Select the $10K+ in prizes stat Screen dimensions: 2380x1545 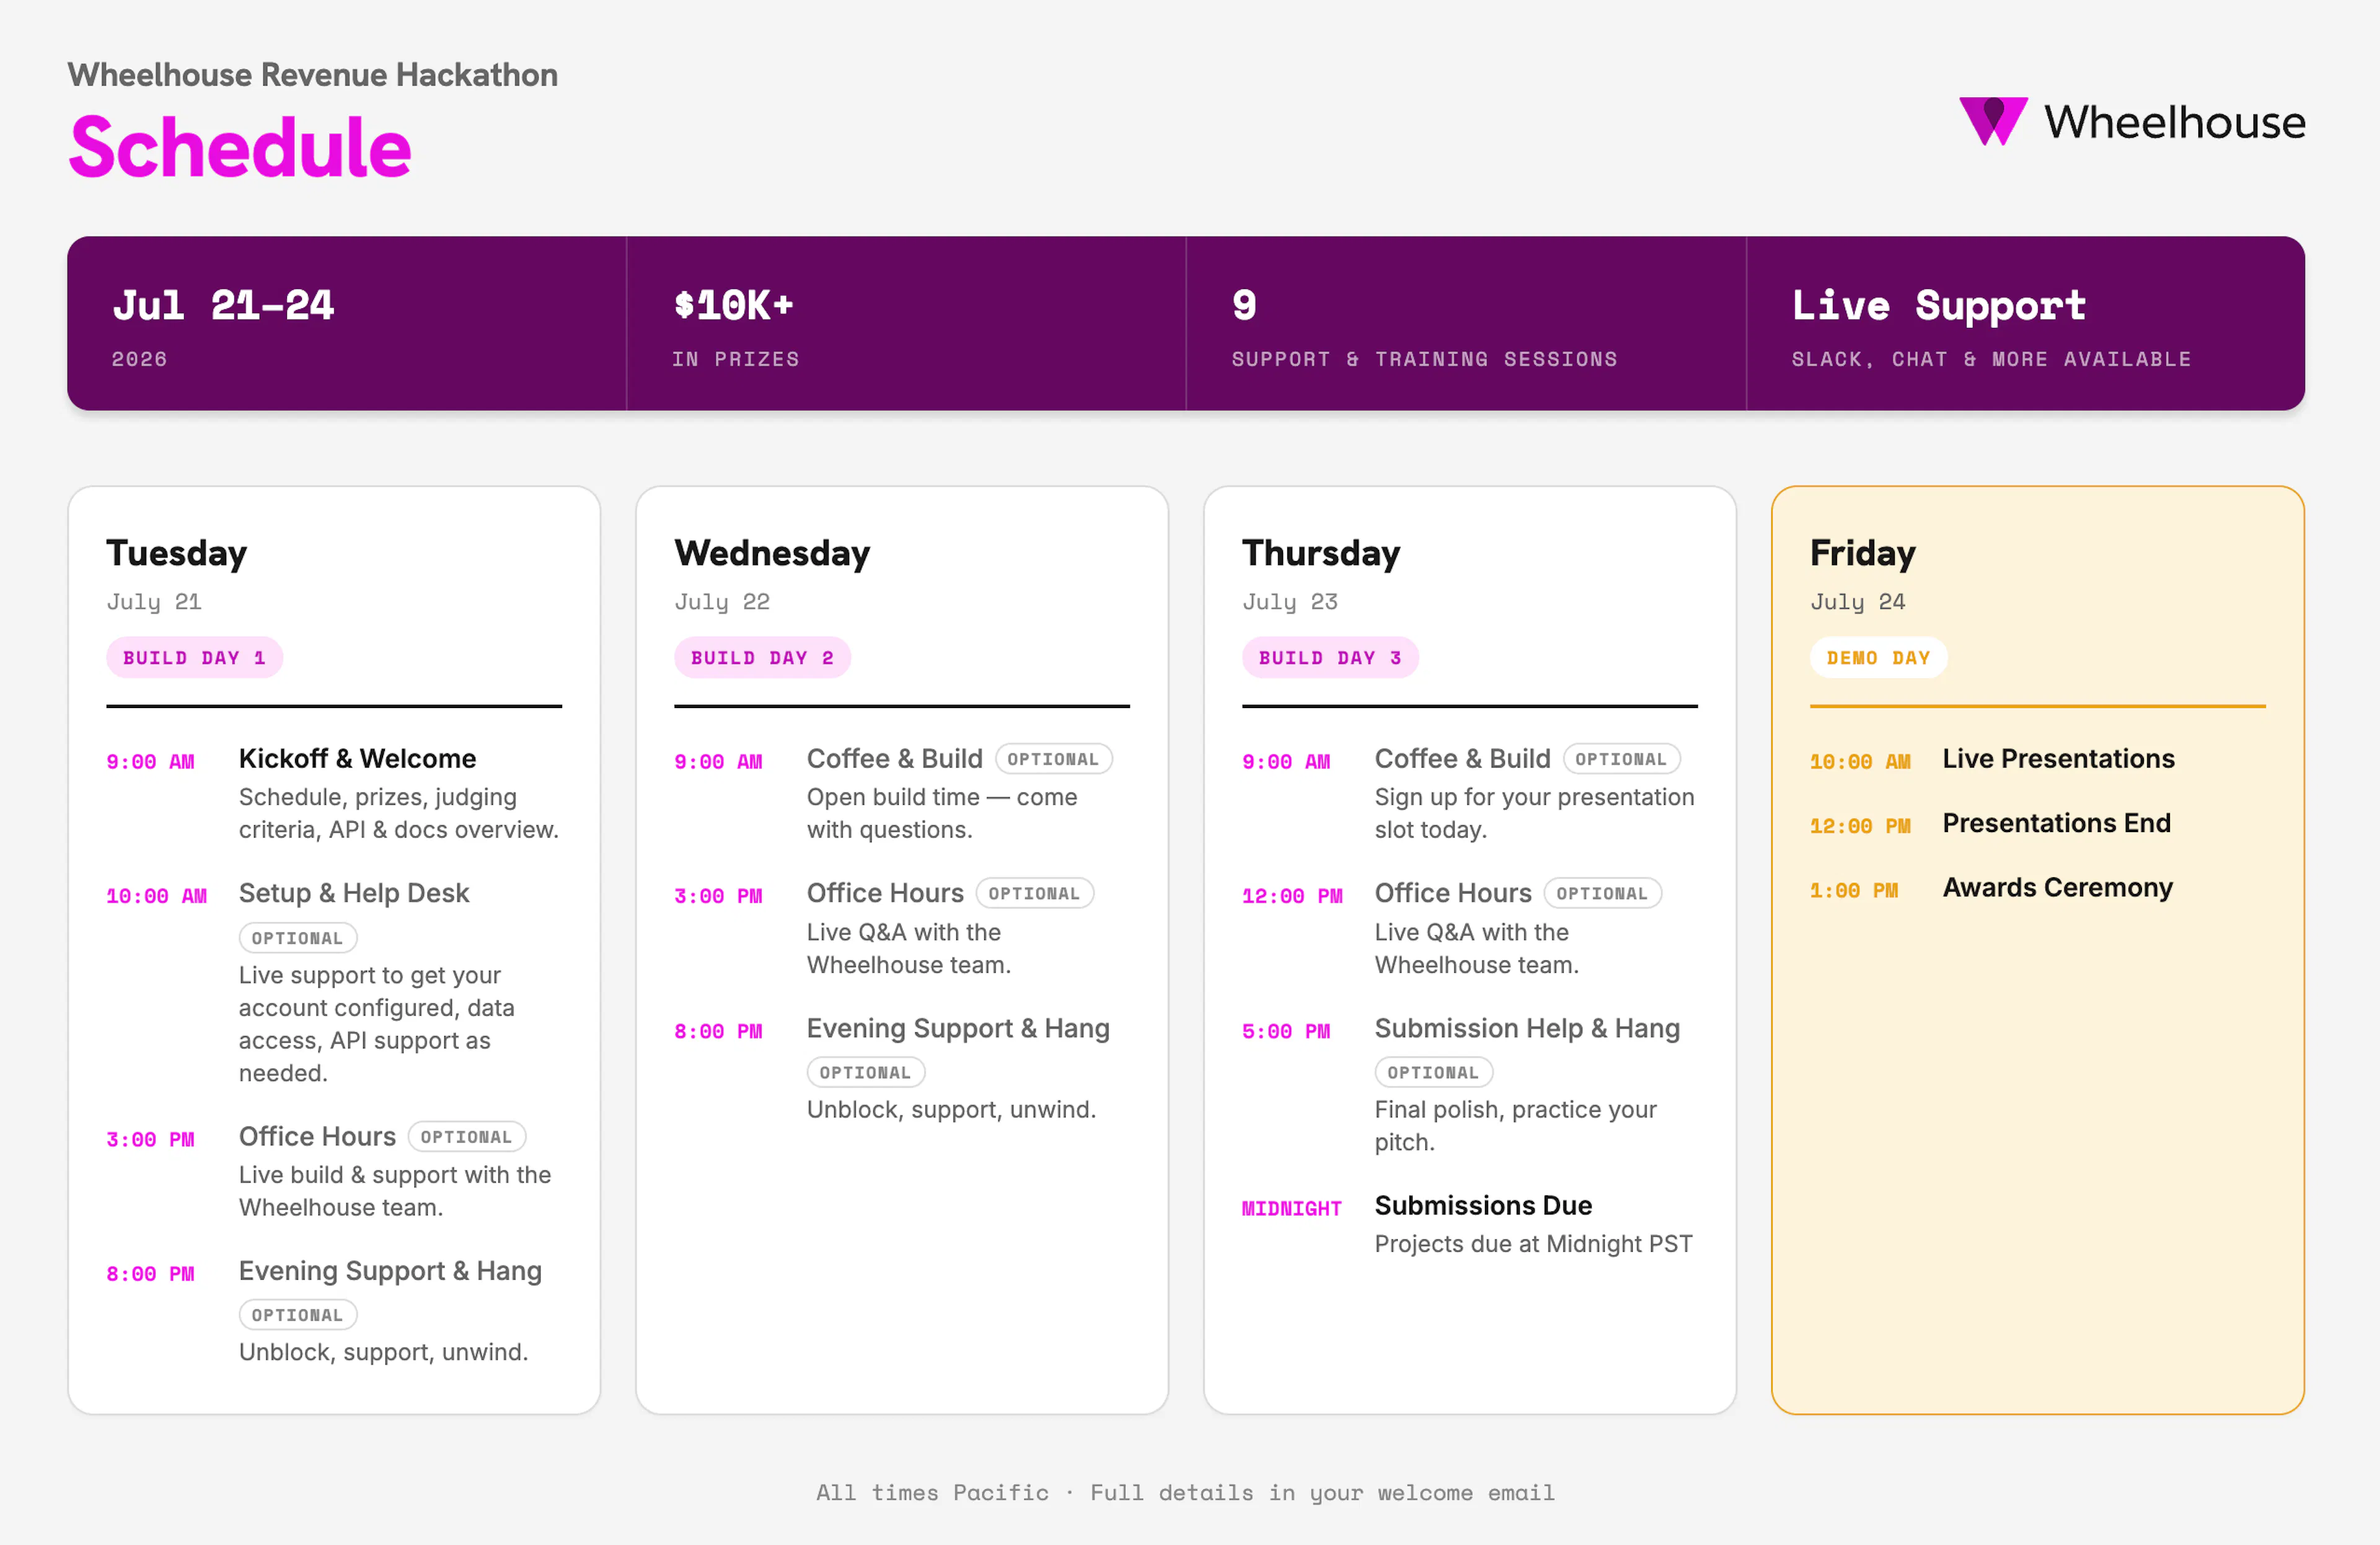906,324
